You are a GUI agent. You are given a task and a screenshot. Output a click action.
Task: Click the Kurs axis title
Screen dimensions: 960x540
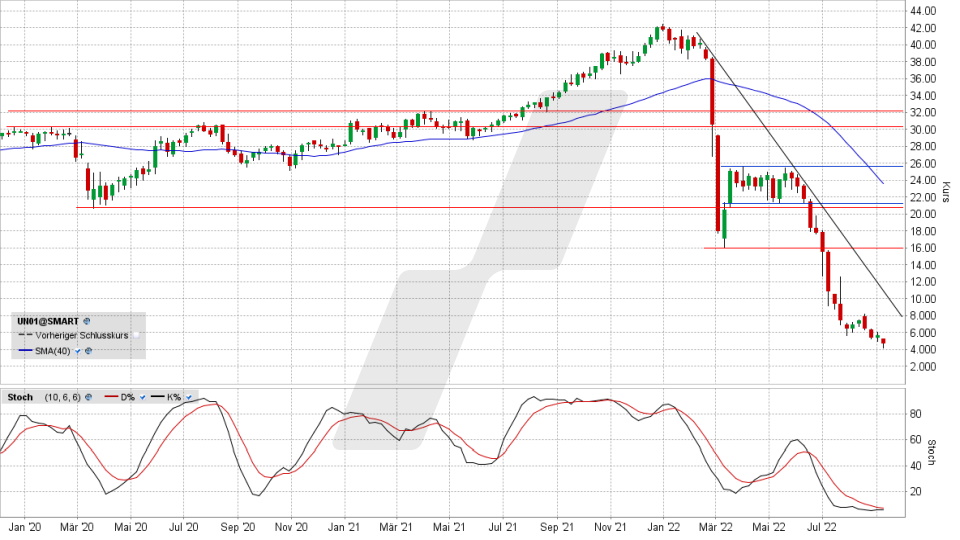tap(946, 192)
